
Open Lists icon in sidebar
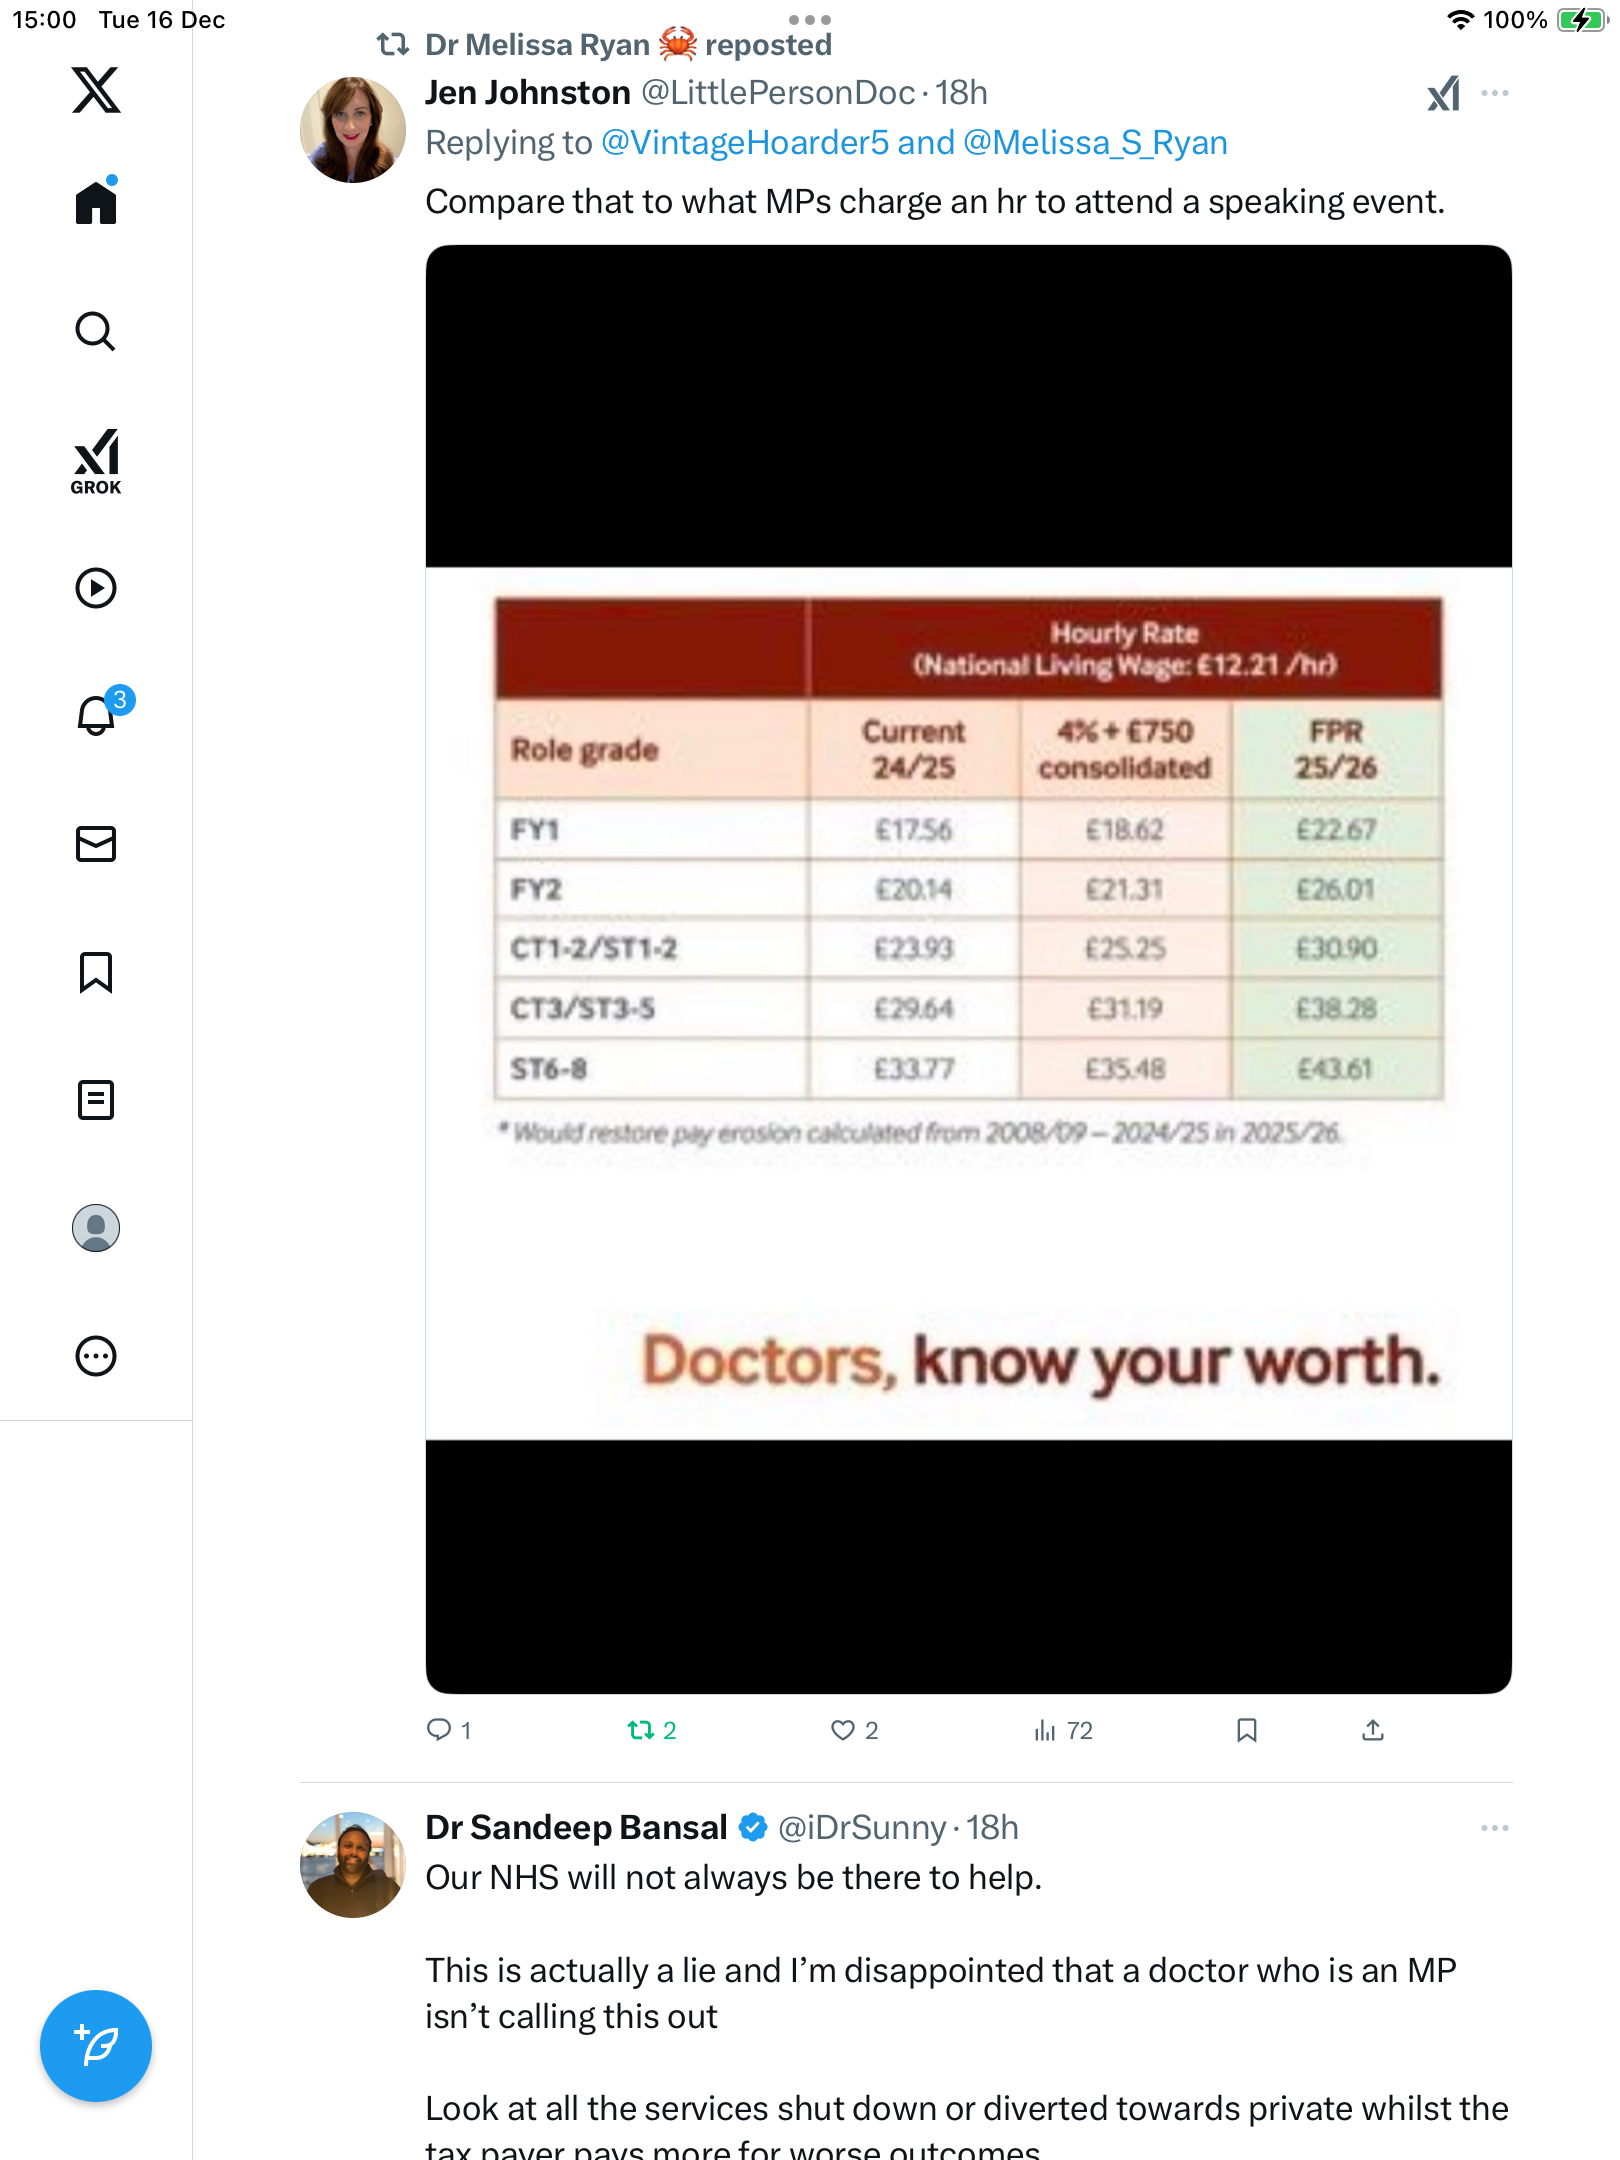point(96,1100)
